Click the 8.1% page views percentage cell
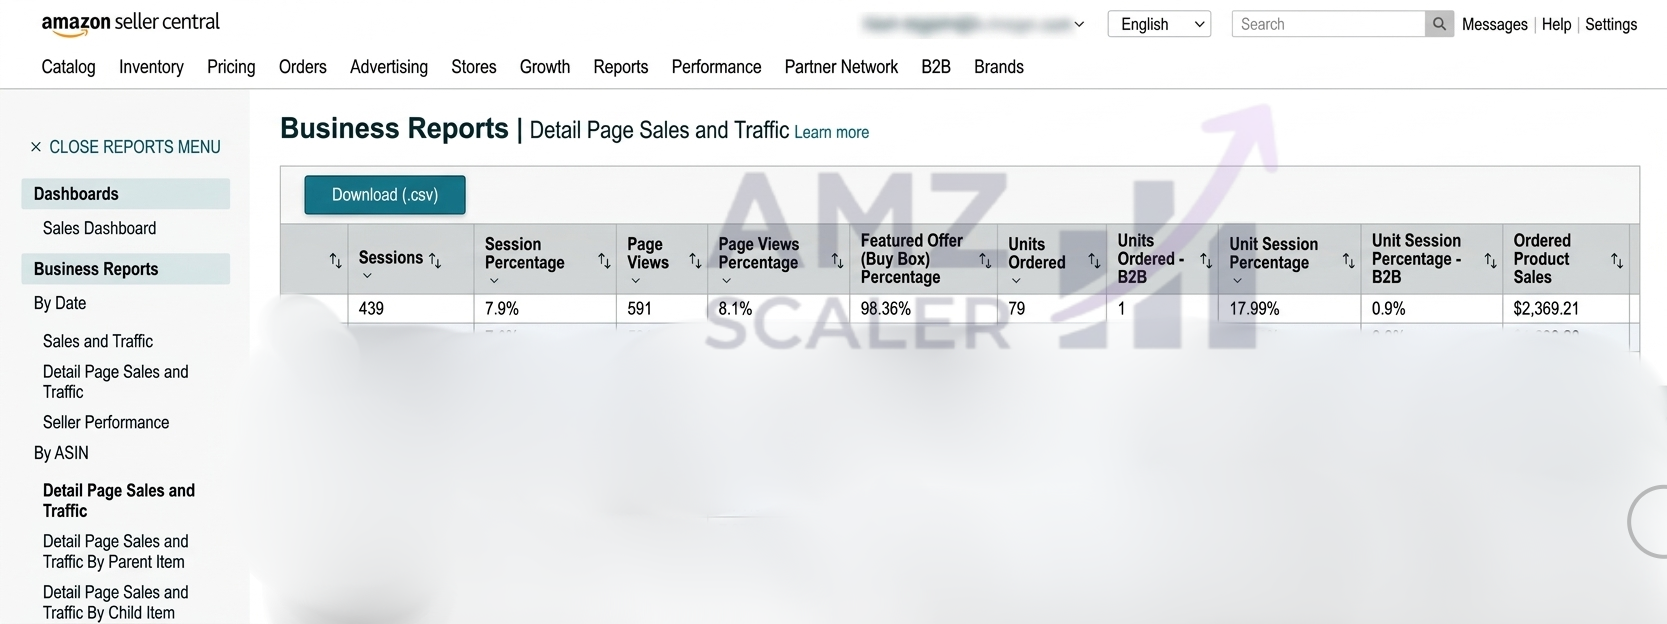 [x=778, y=308]
